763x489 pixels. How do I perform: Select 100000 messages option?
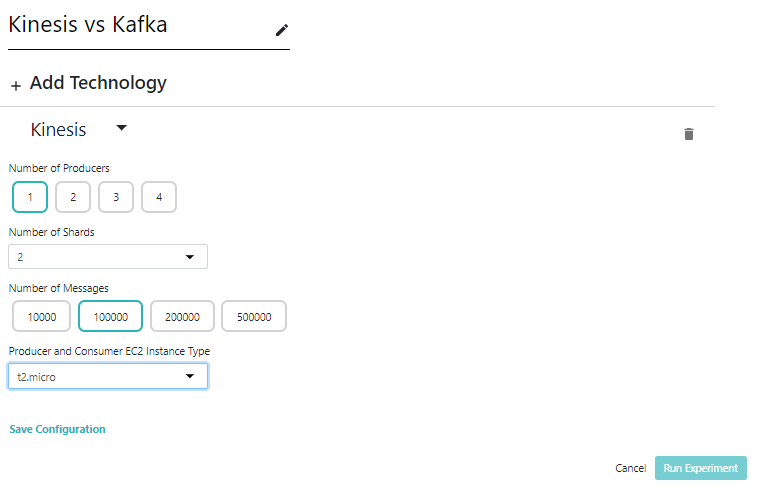coord(111,316)
